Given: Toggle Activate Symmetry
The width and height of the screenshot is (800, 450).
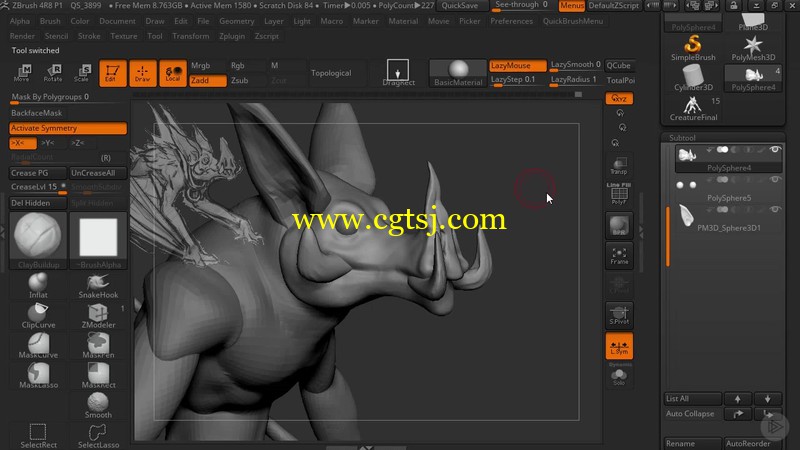Looking at the screenshot, I should (68, 128).
